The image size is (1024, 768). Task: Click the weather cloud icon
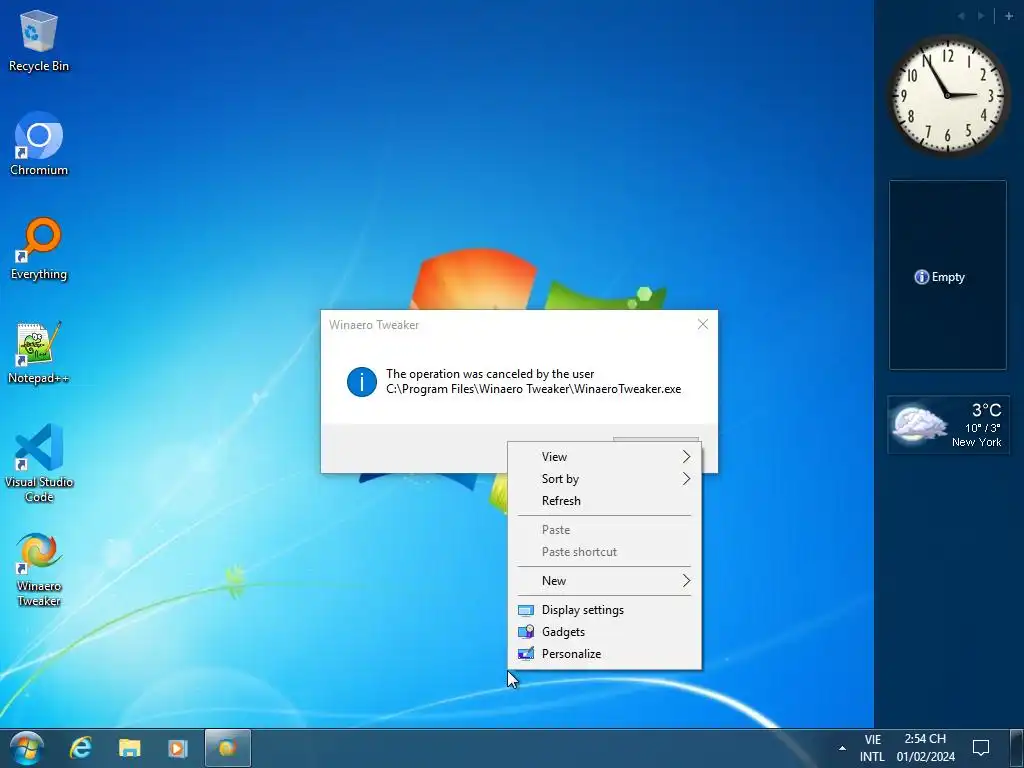click(920, 424)
